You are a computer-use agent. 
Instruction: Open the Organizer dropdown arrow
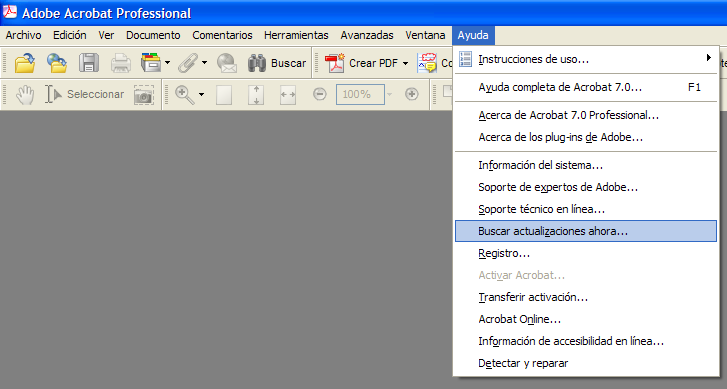click(x=167, y=63)
